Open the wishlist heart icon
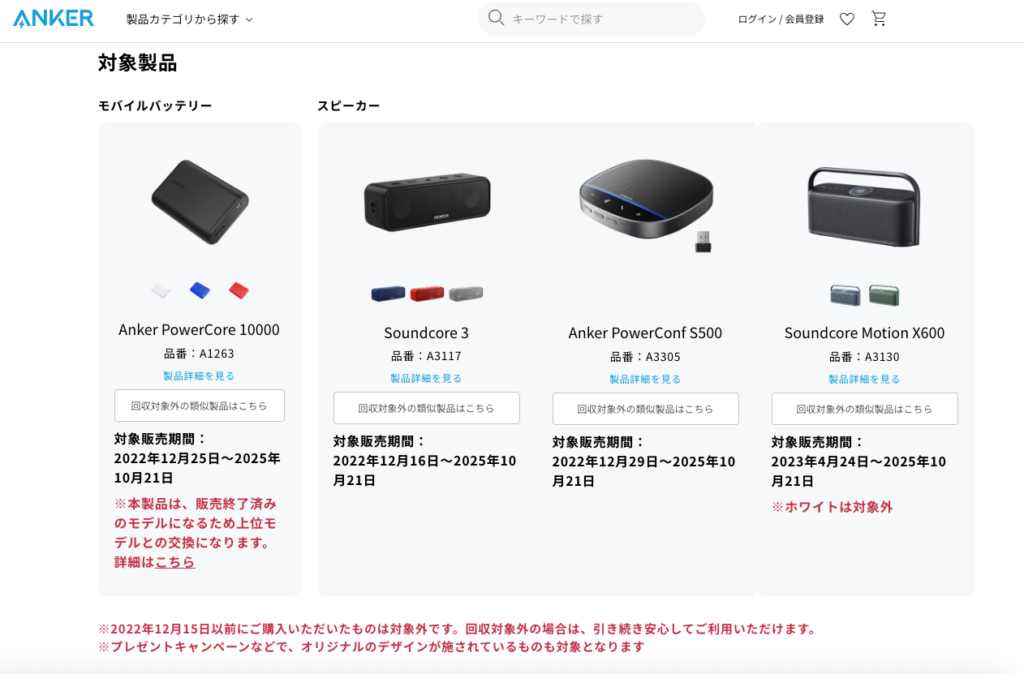The image size is (1024, 674). (x=847, y=19)
